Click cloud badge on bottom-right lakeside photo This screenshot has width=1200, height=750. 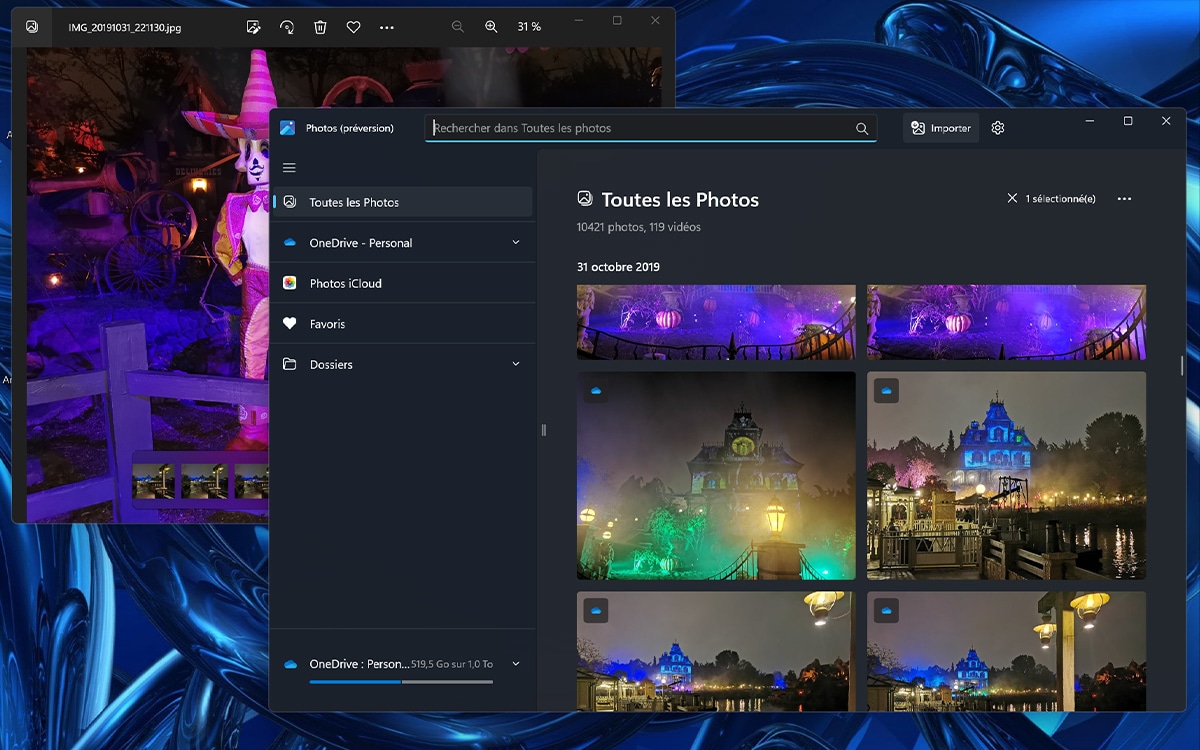[886, 610]
